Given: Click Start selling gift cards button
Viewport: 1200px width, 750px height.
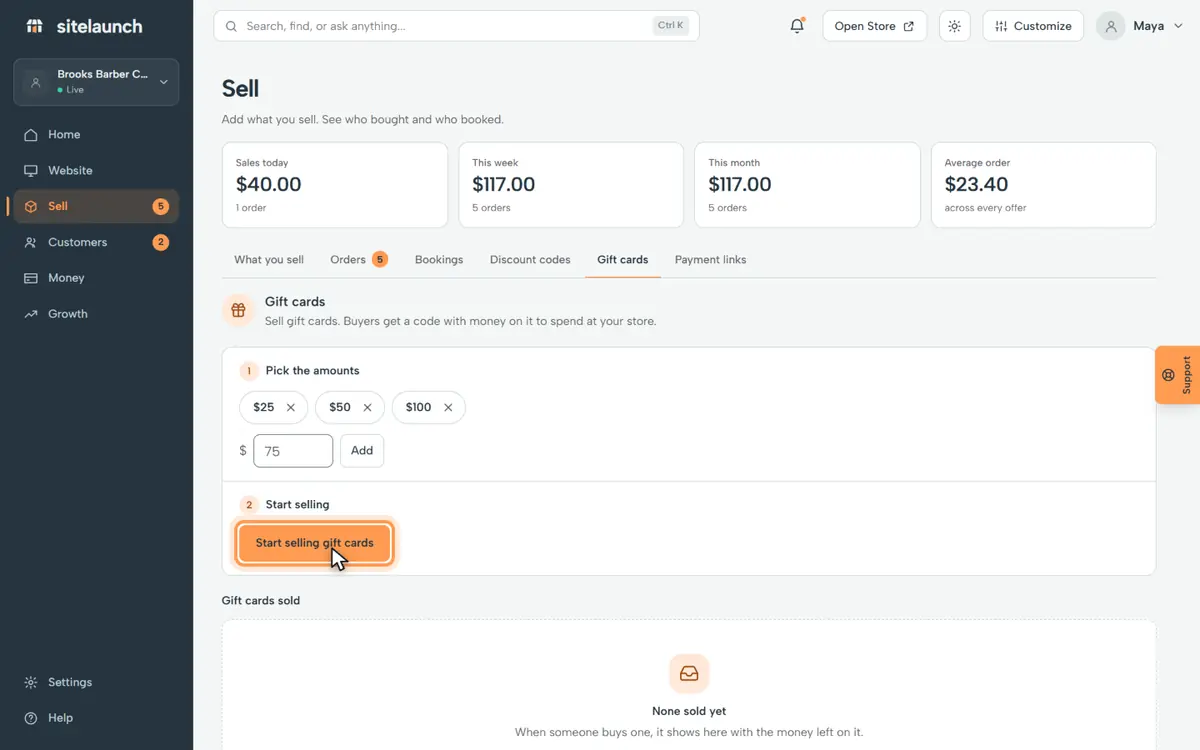Looking at the screenshot, I should 314,543.
